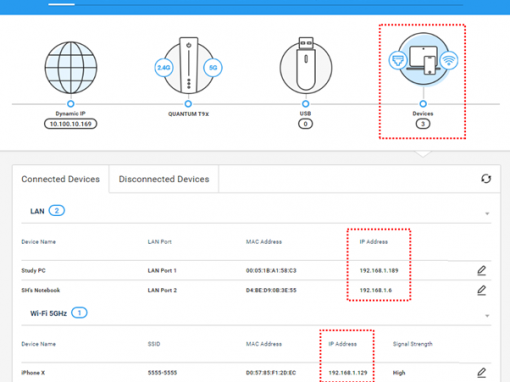The image size is (510, 382).
Task: Edit the Study PC device entry
Action: click(481, 270)
